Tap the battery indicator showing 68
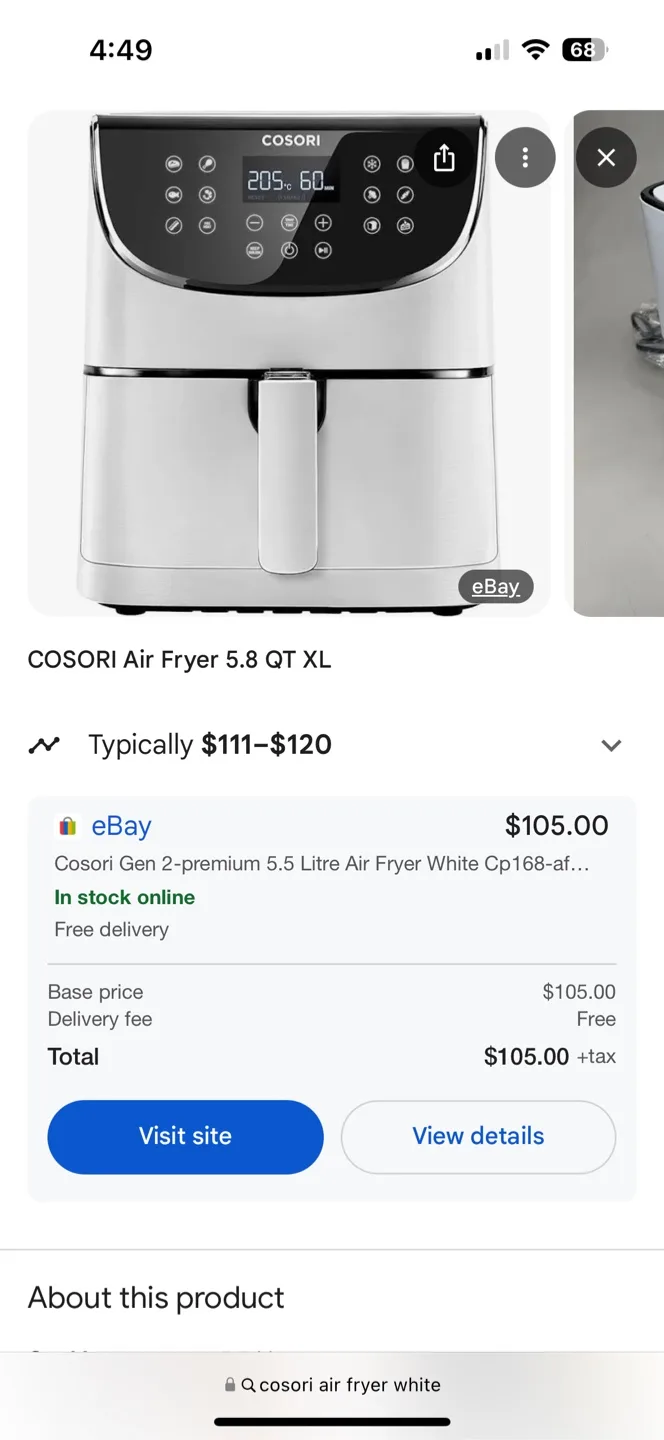 point(585,49)
